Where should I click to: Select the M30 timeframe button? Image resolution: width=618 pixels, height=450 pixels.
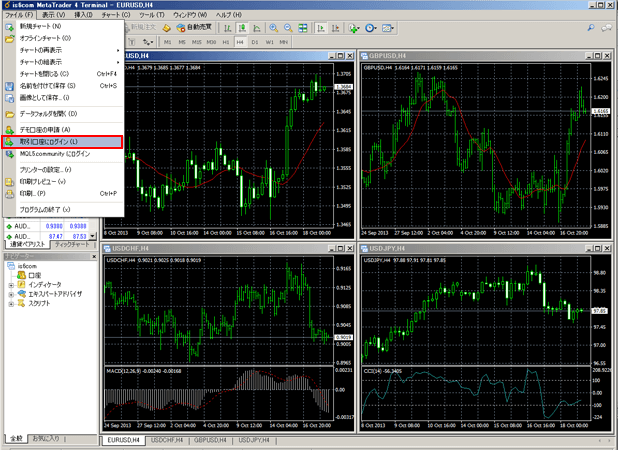pos(211,42)
